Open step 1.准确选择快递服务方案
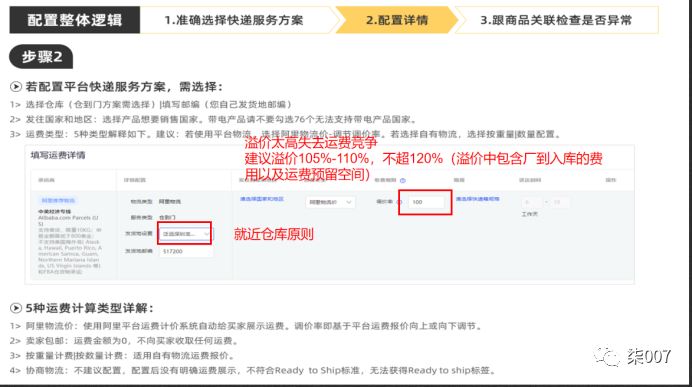 (234, 20)
